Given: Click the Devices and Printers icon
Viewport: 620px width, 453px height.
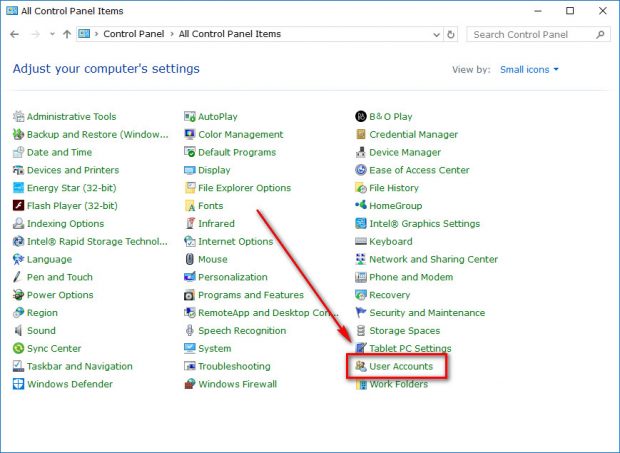Looking at the screenshot, I should click(18, 170).
